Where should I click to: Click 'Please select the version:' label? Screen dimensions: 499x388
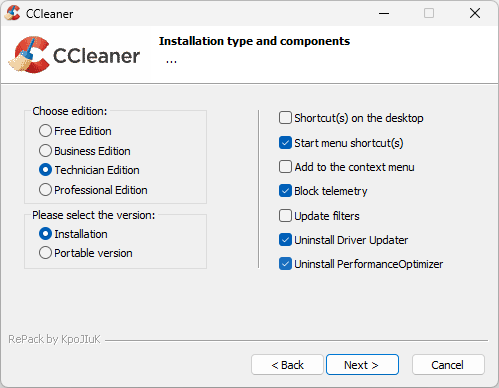point(94,215)
